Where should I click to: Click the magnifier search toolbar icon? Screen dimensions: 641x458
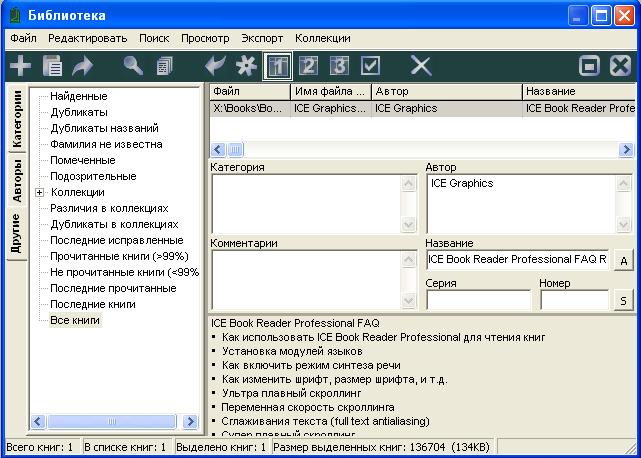click(x=133, y=66)
